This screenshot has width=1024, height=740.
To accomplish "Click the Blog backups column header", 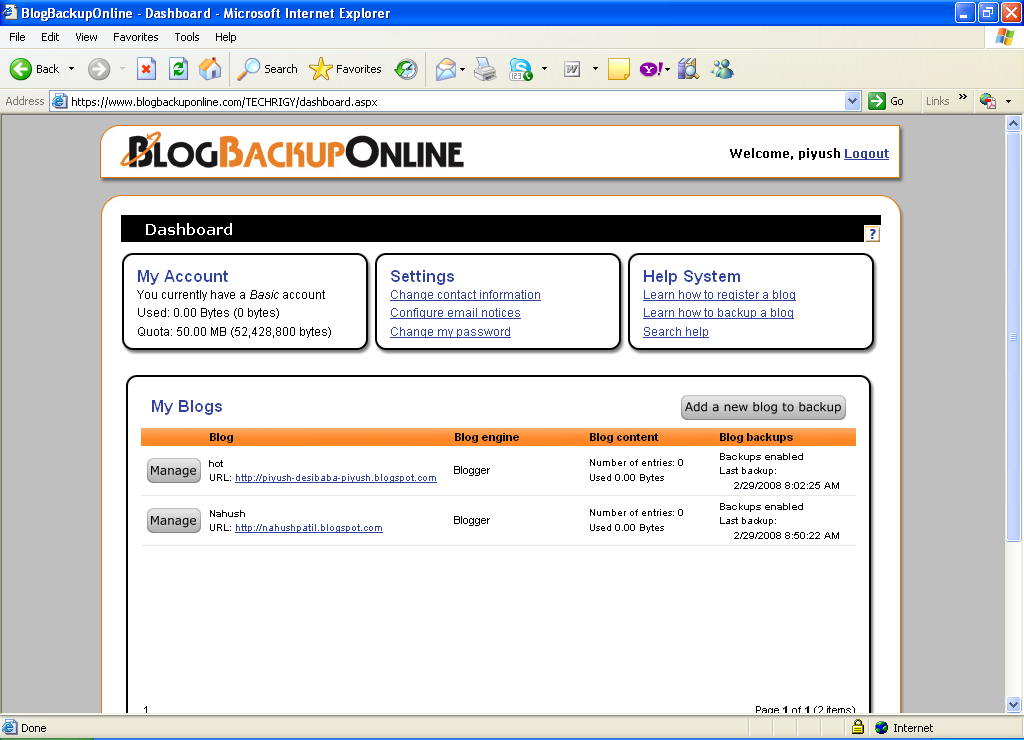I will coord(756,437).
